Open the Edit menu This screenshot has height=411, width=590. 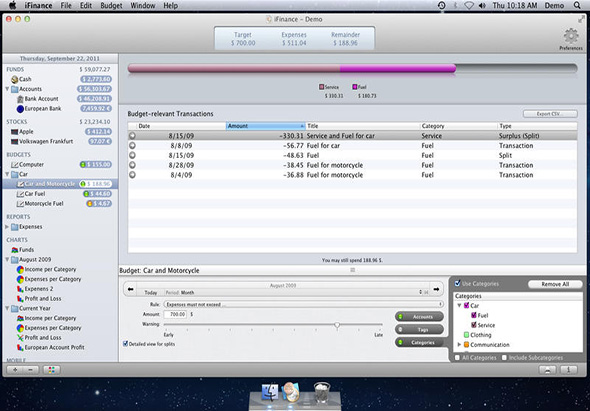86,6
